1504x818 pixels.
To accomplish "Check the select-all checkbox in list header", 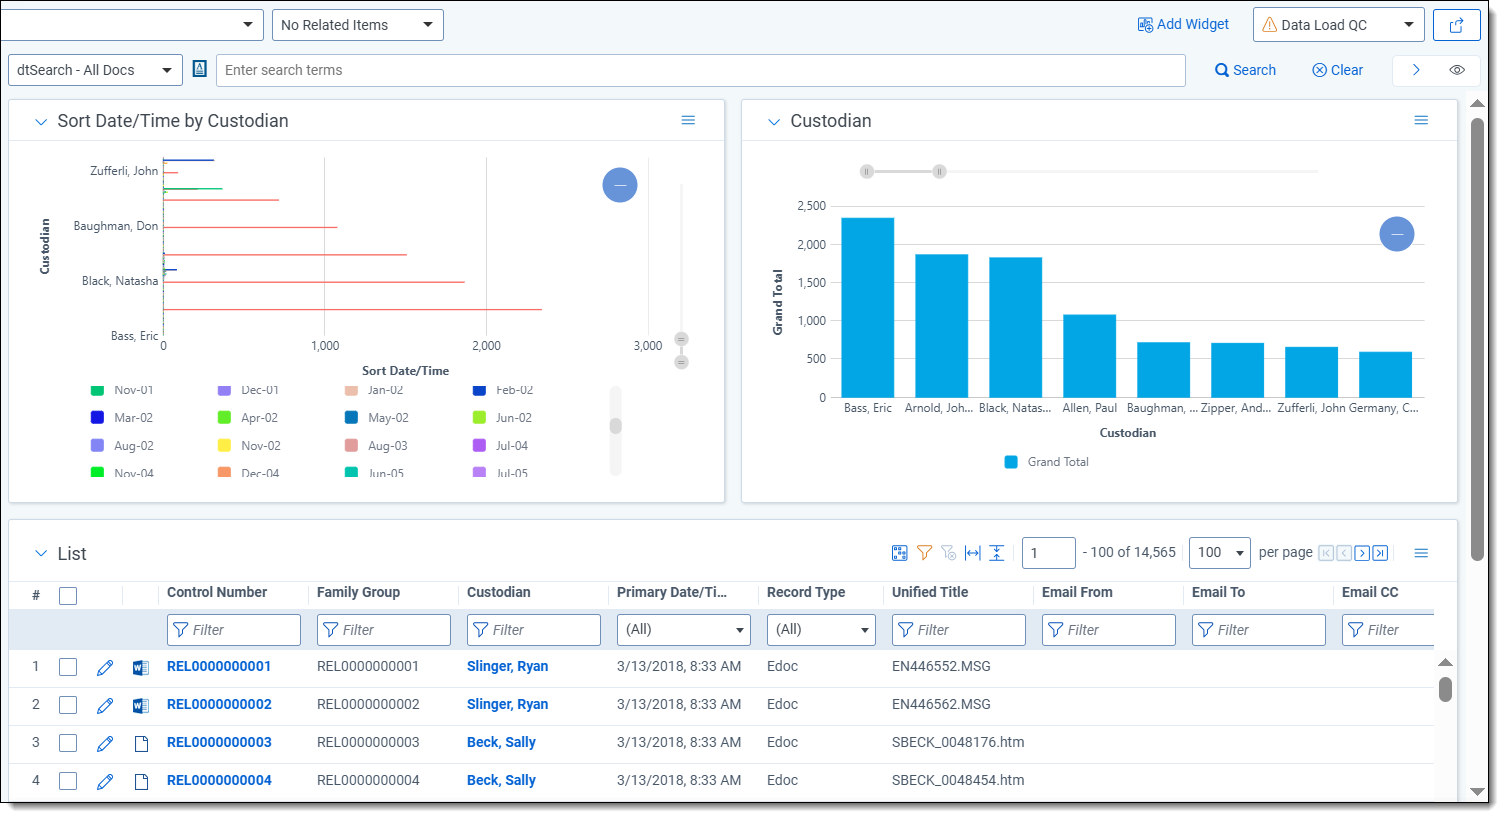I will point(68,596).
